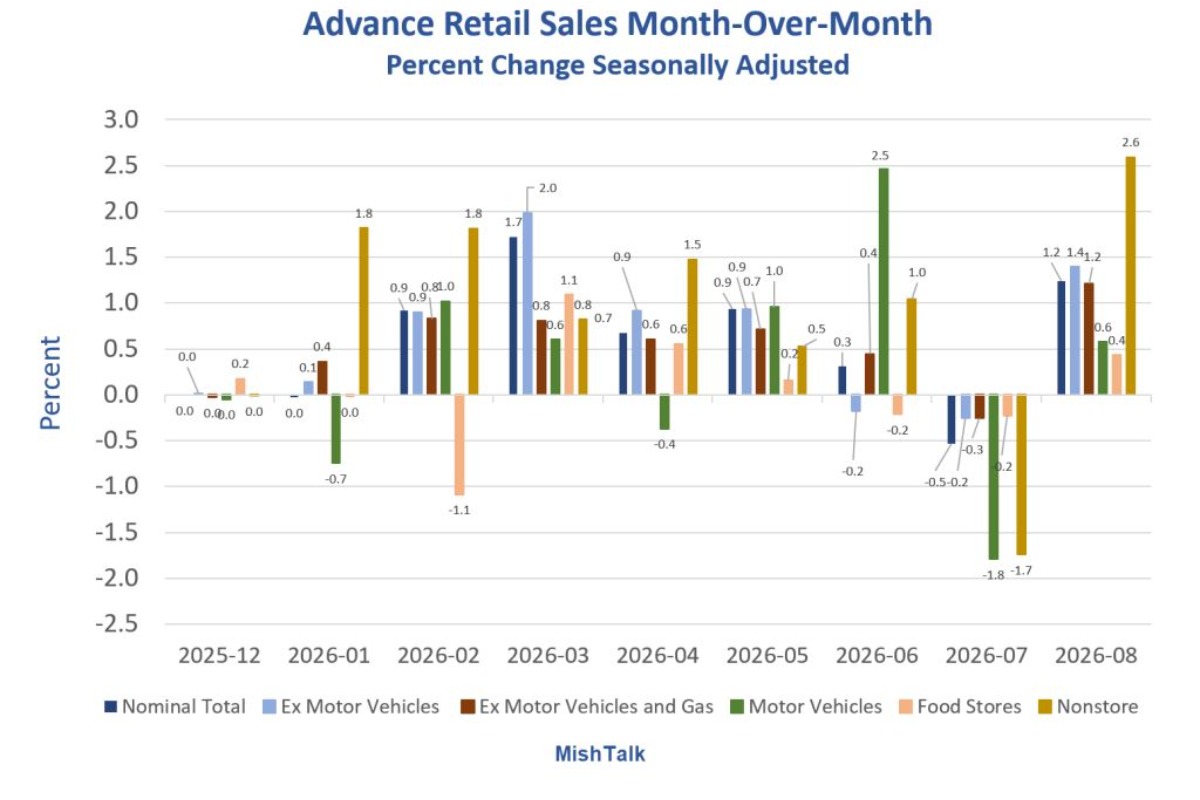This screenshot has height=800, width=1200.
Task: Click the gold Nonstore bar for 2026-07
Action: [1021, 475]
